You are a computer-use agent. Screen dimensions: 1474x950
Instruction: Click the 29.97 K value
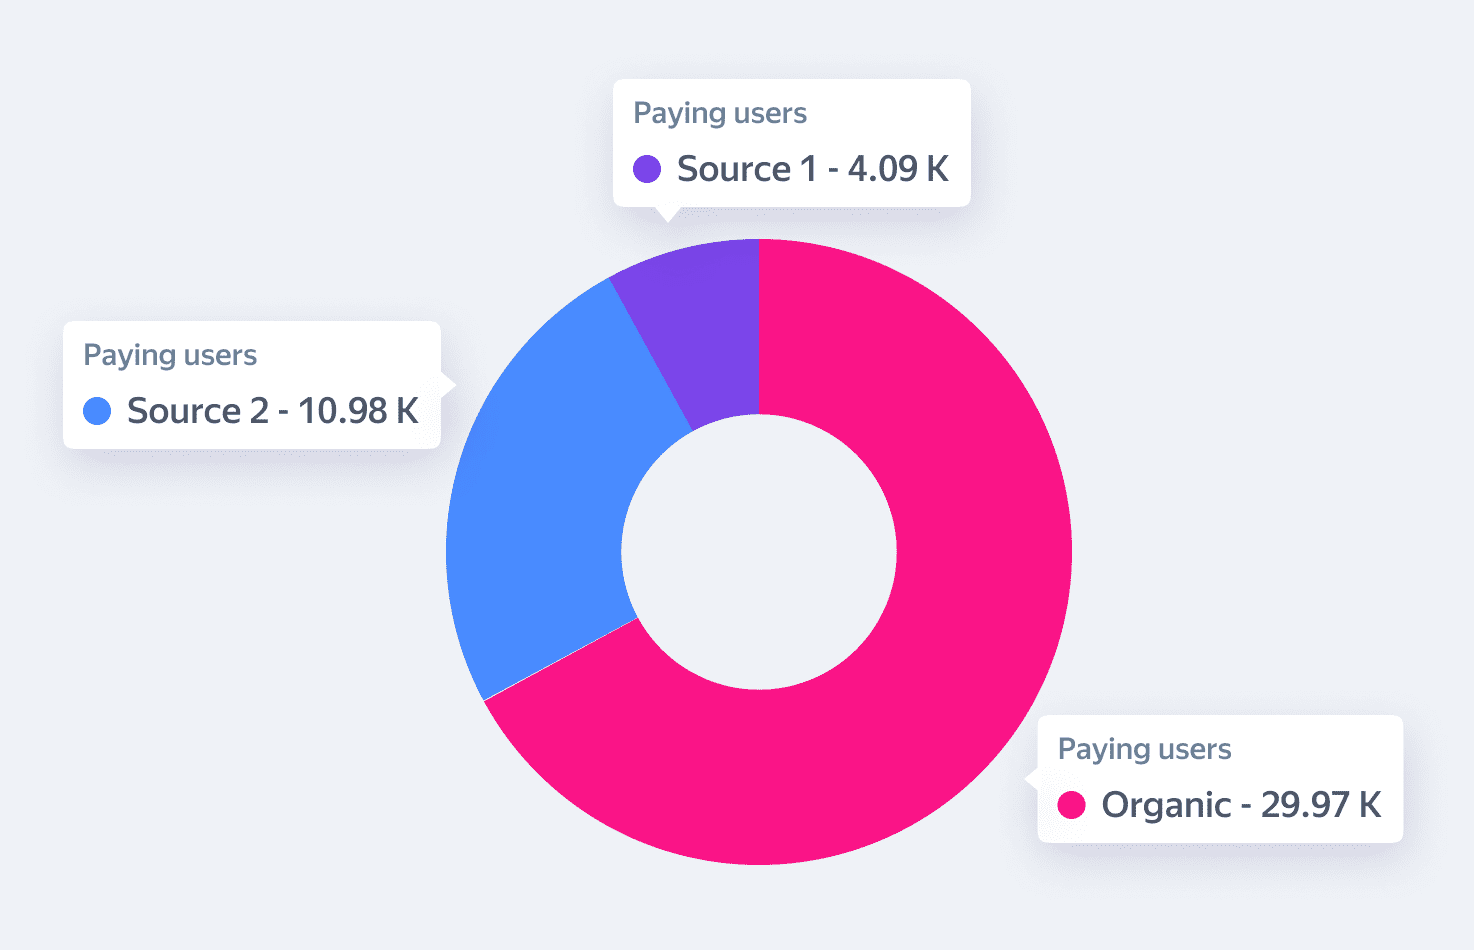[1321, 805]
